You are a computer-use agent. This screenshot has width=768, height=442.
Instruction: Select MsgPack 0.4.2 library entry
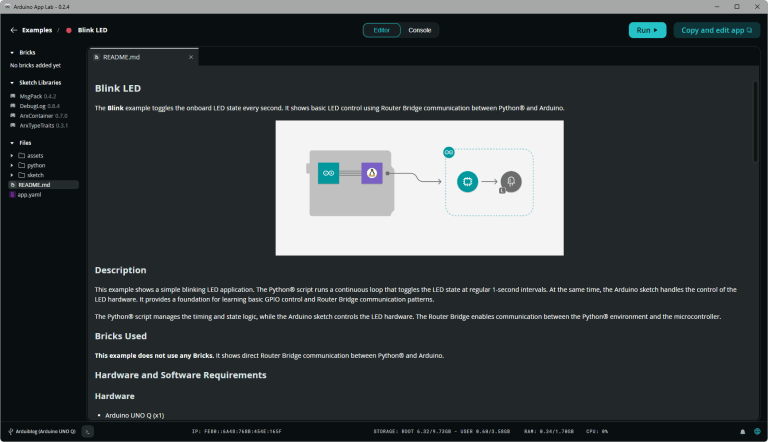click(38, 97)
